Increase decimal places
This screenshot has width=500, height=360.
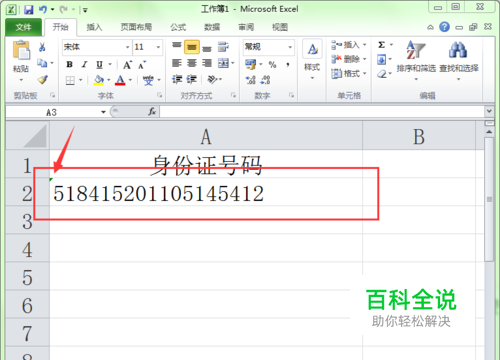pyautogui.click(x=251, y=80)
